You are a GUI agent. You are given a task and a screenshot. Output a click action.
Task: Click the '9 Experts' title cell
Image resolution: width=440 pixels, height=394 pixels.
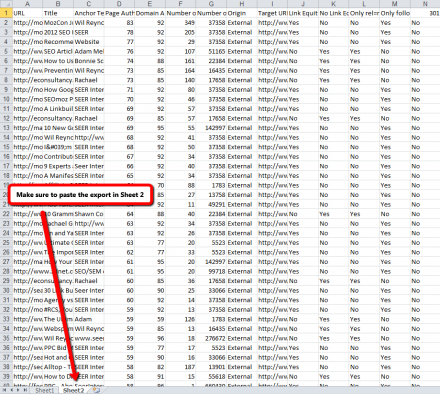tap(58, 166)
